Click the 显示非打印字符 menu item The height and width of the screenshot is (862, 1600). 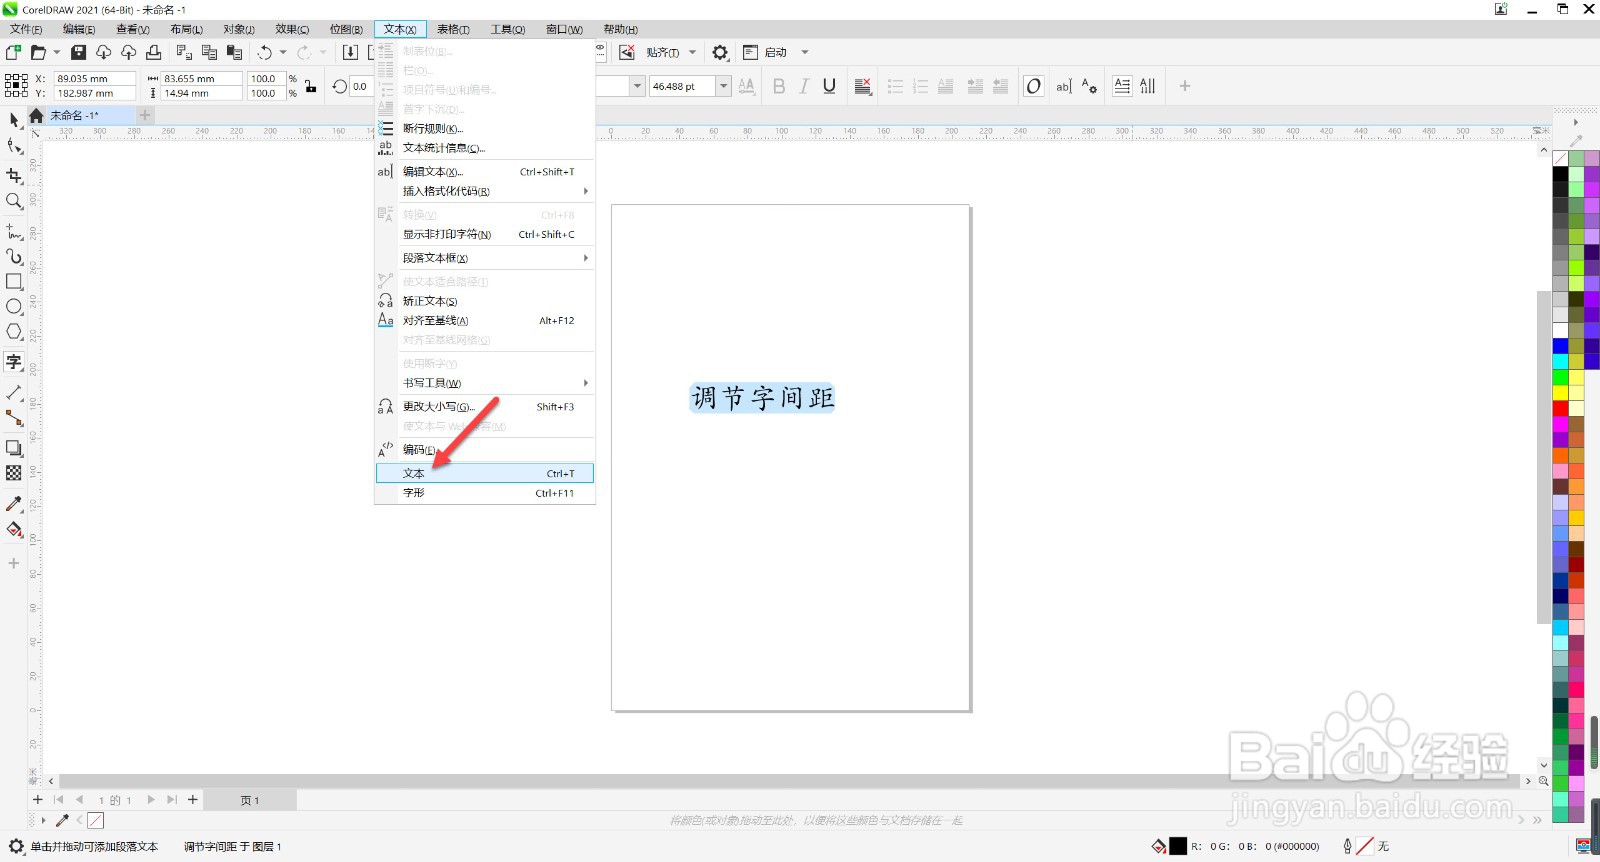(x=485, y=235)
